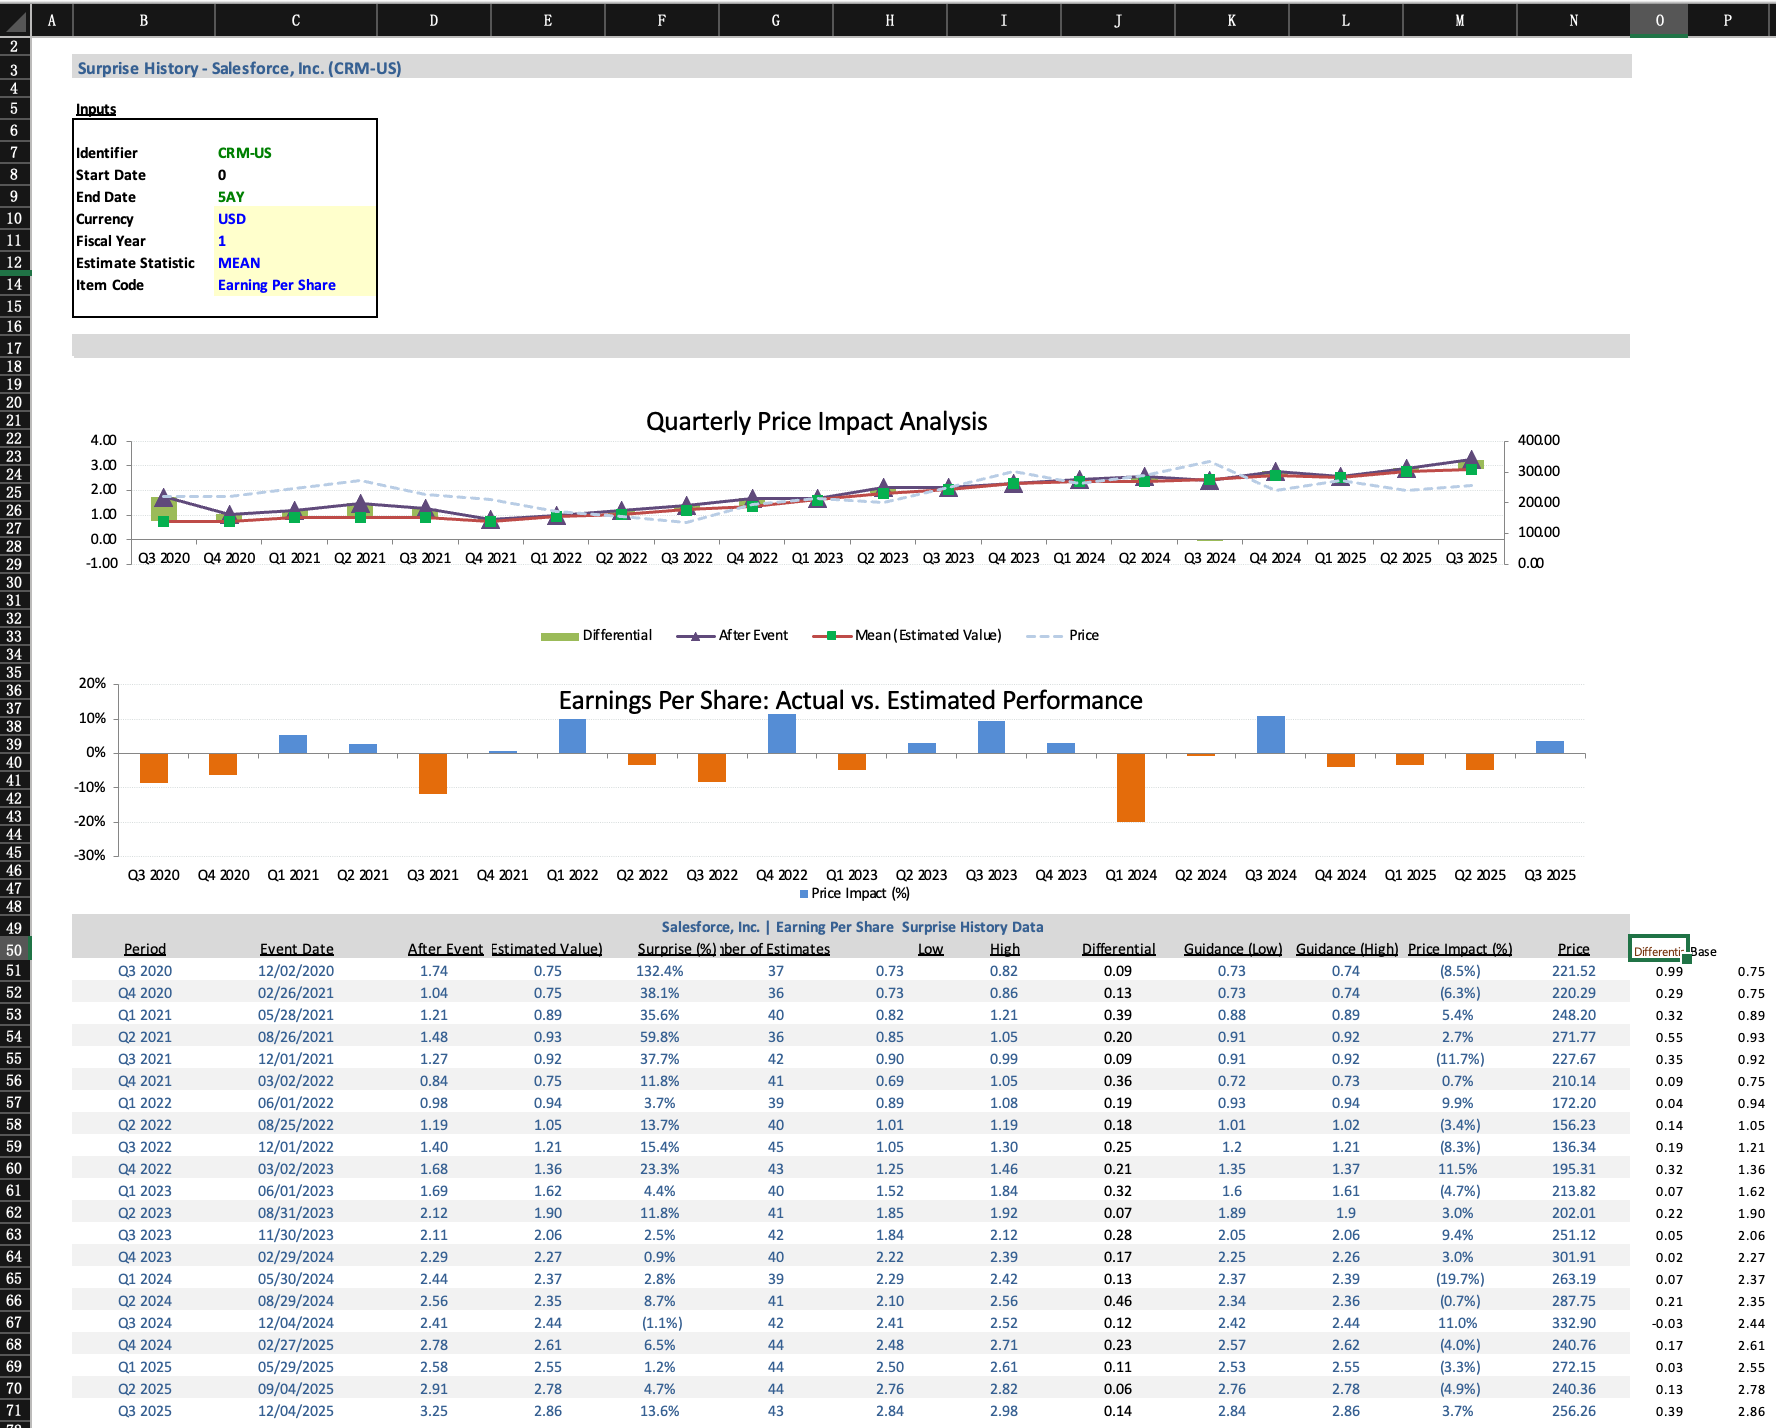Select column B header

point(144,20)
